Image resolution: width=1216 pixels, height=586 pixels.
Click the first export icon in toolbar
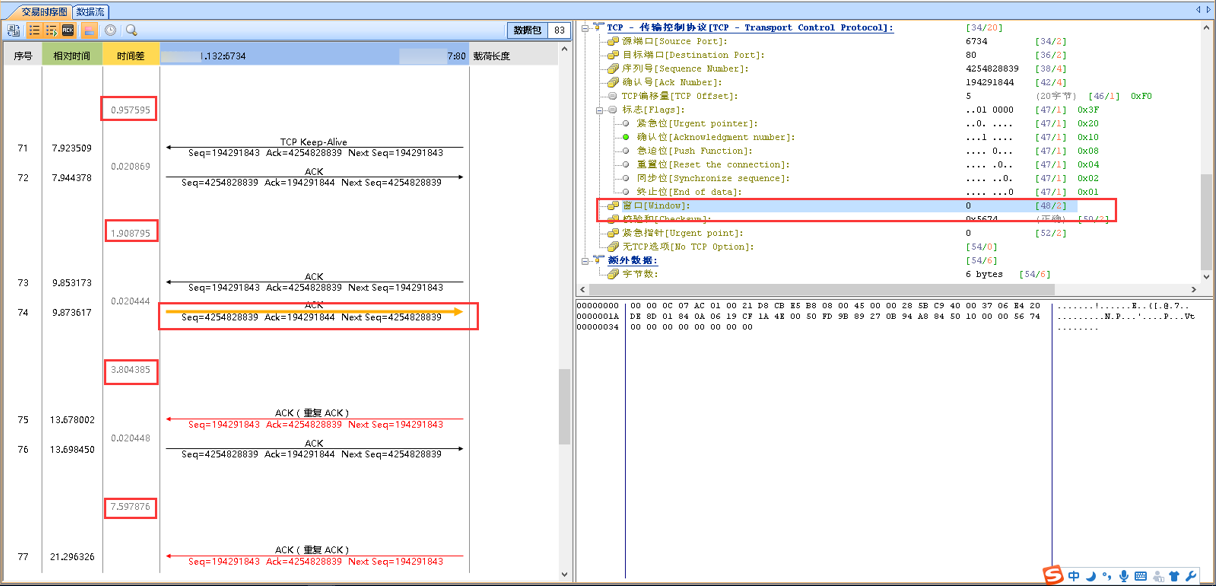14,31
